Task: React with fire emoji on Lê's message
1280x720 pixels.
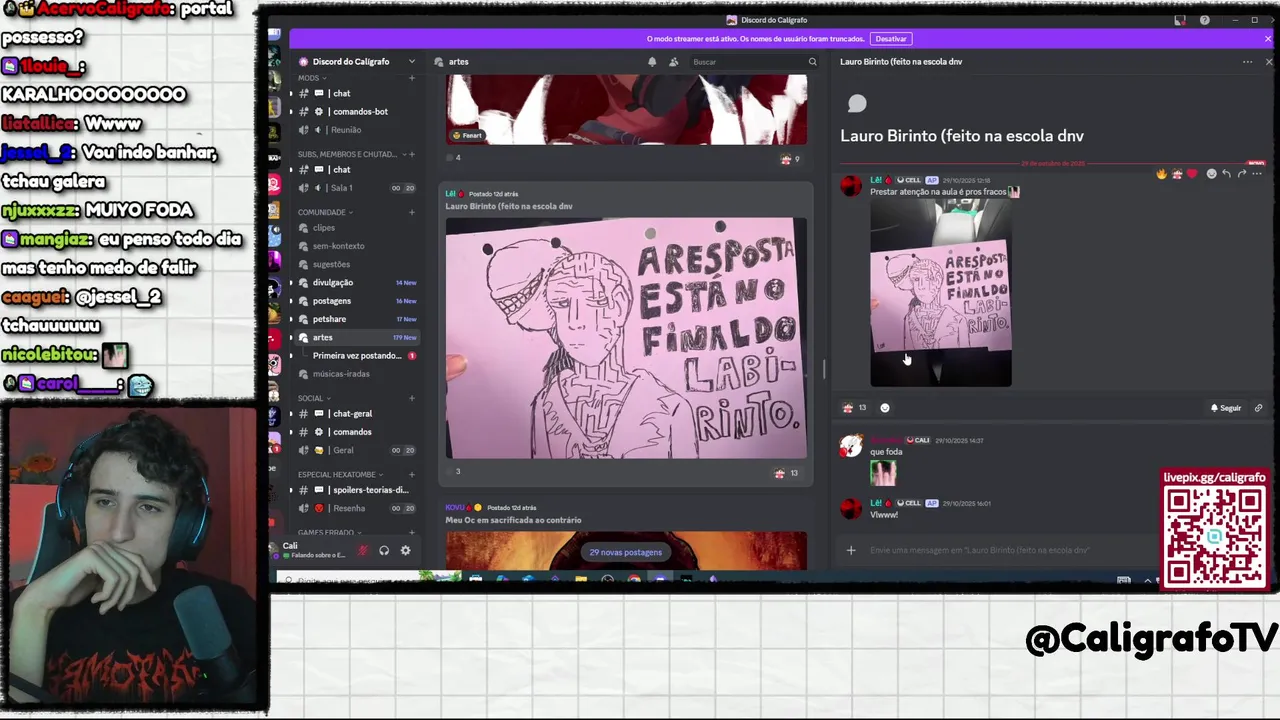Action: point(1161,174)
